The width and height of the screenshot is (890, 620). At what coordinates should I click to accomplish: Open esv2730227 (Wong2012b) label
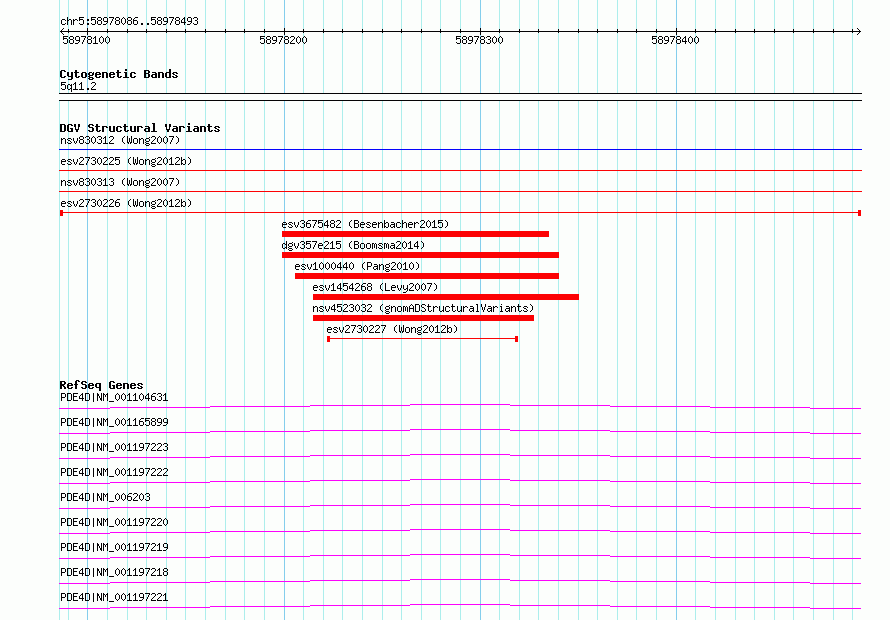(x=392, y=329)
